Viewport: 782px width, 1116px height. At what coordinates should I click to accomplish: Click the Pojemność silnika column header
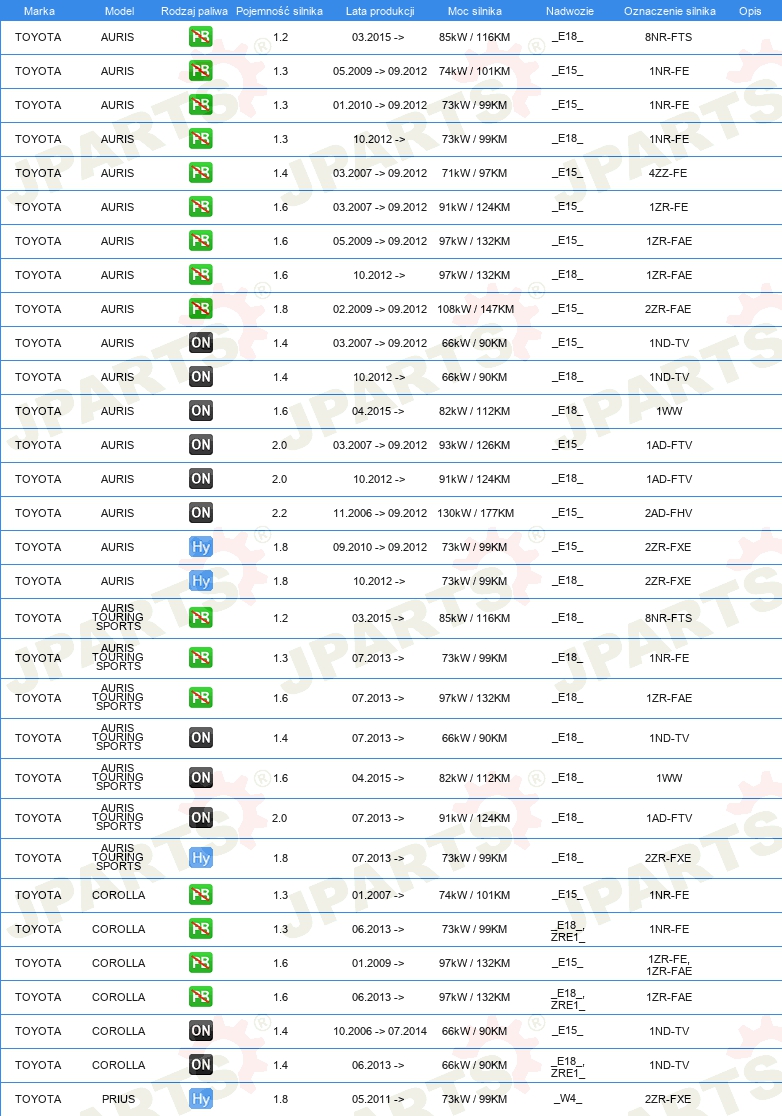[x=279, y=11]
